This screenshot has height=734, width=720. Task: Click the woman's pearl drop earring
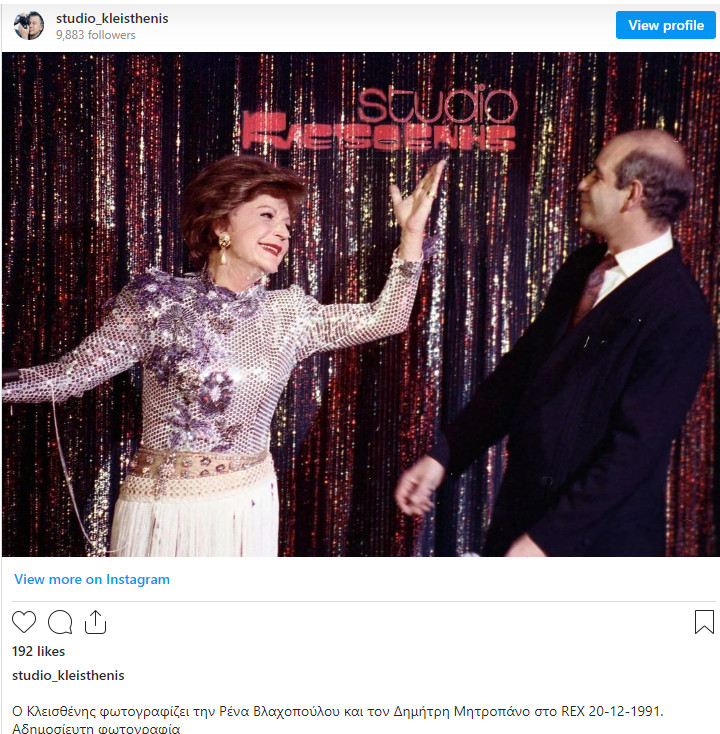224,249
